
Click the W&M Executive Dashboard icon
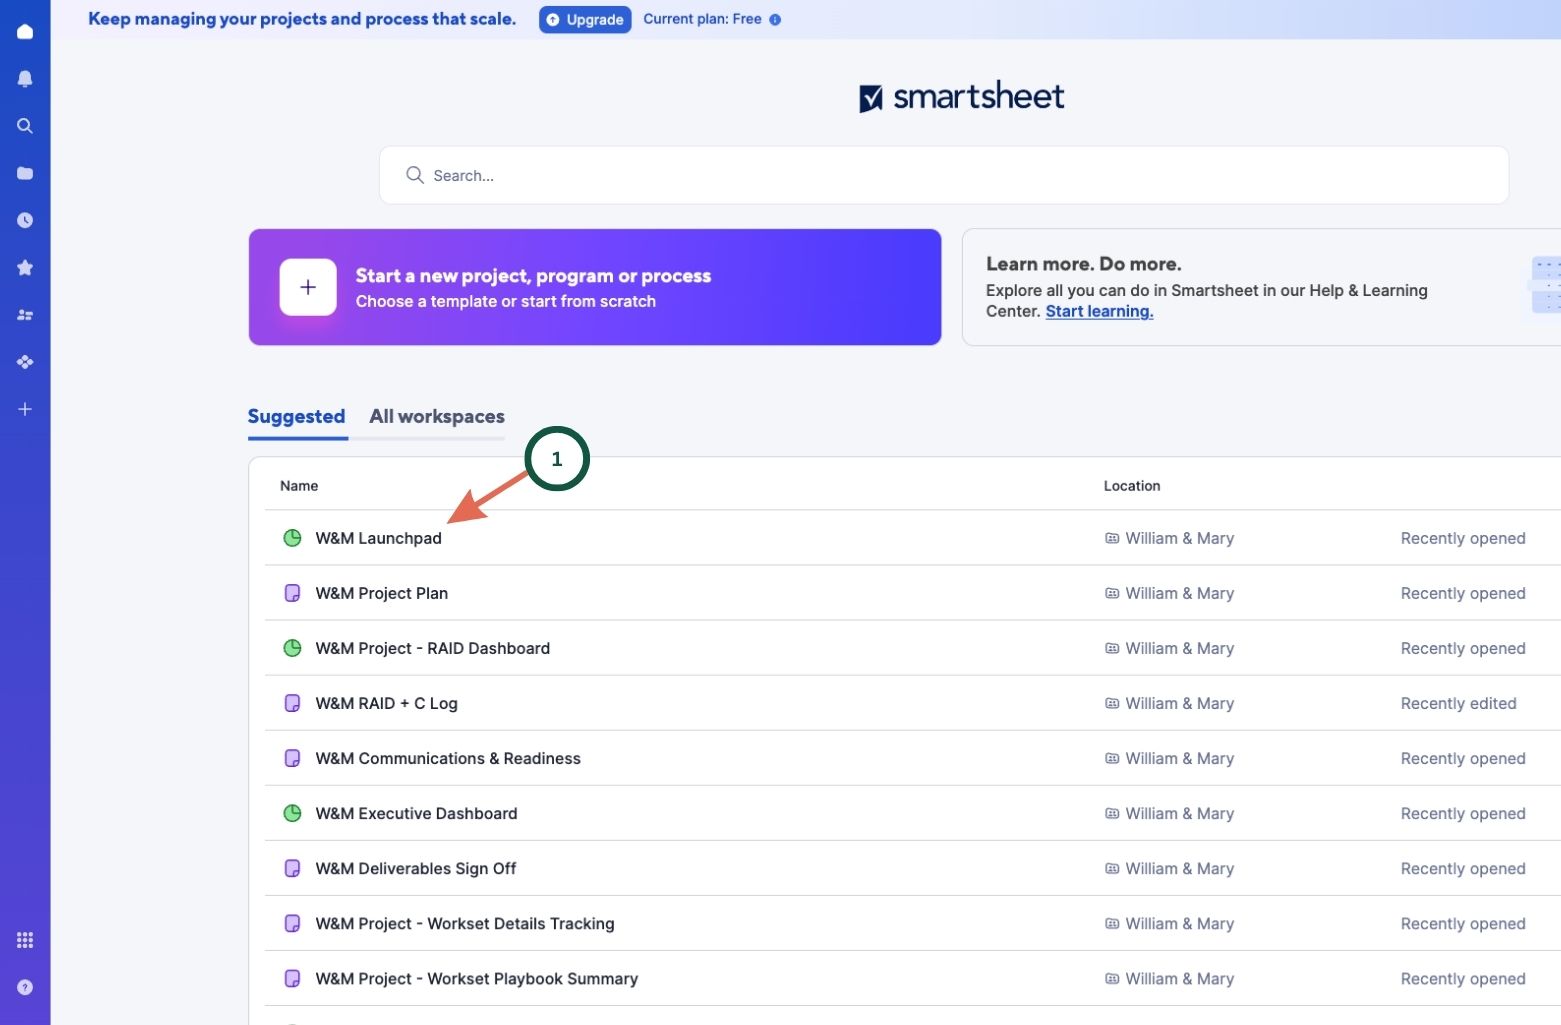point(292,813)
